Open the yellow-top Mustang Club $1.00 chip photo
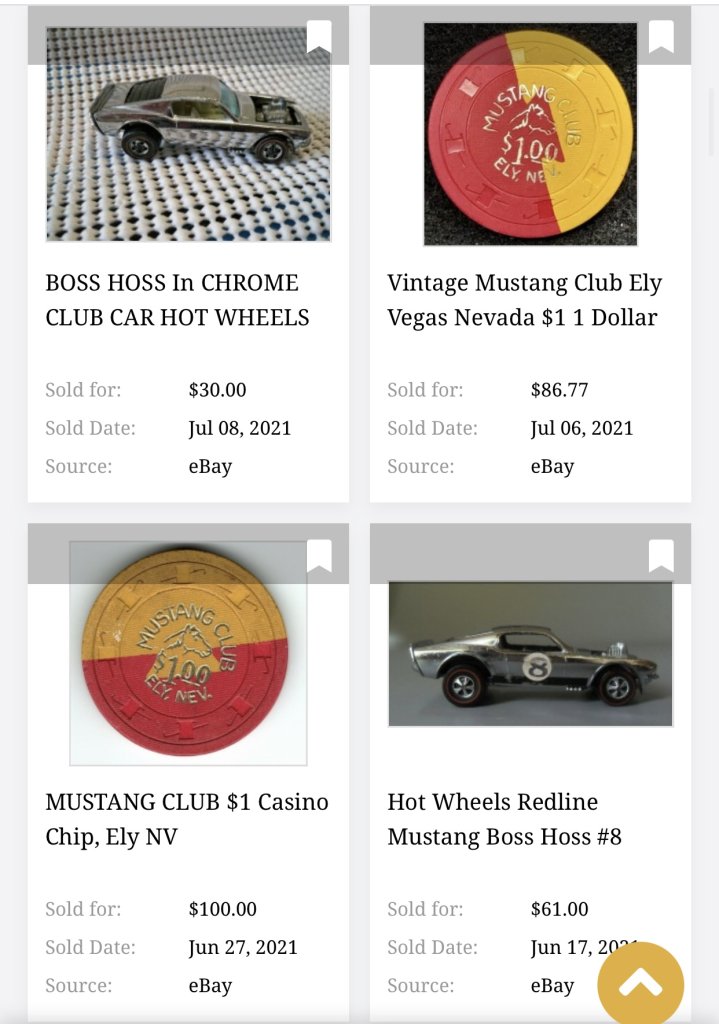Viewport: 719px width, 1024px height. (x=188, y=655)
